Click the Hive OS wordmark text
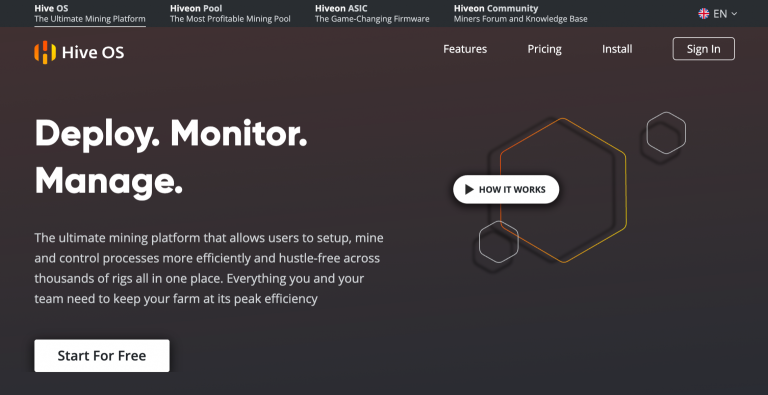Viewport: 768px width, 395px height. 93,52
